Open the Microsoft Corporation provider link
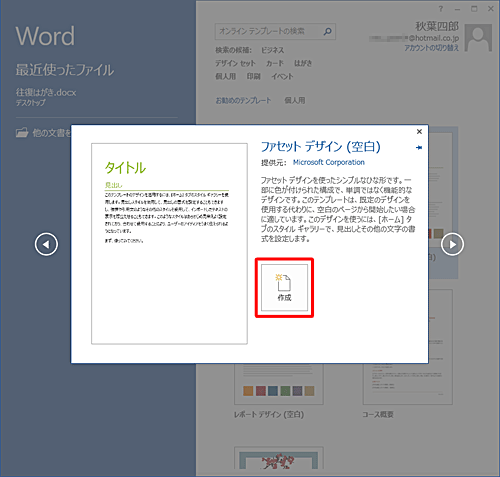 click(x=329, y=162)
